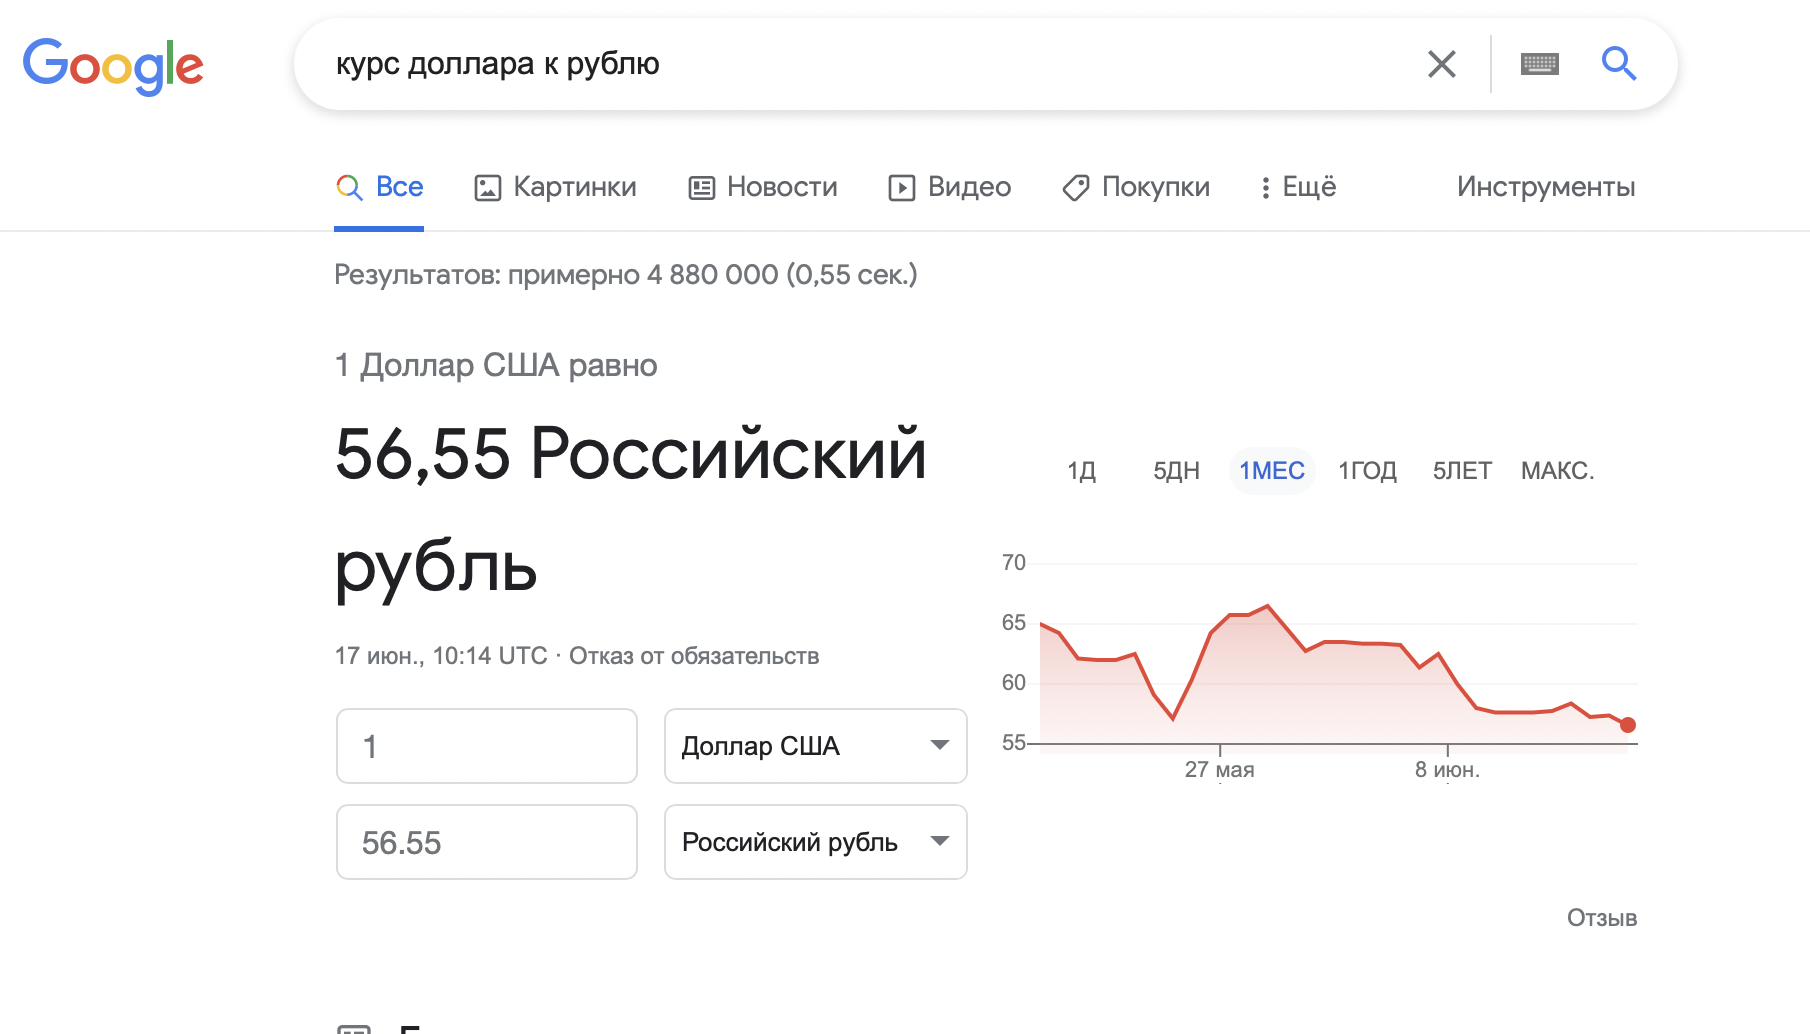
Task: Select 1МЕС chart range
Action: pyautogui.click(x=1272, y=471)
